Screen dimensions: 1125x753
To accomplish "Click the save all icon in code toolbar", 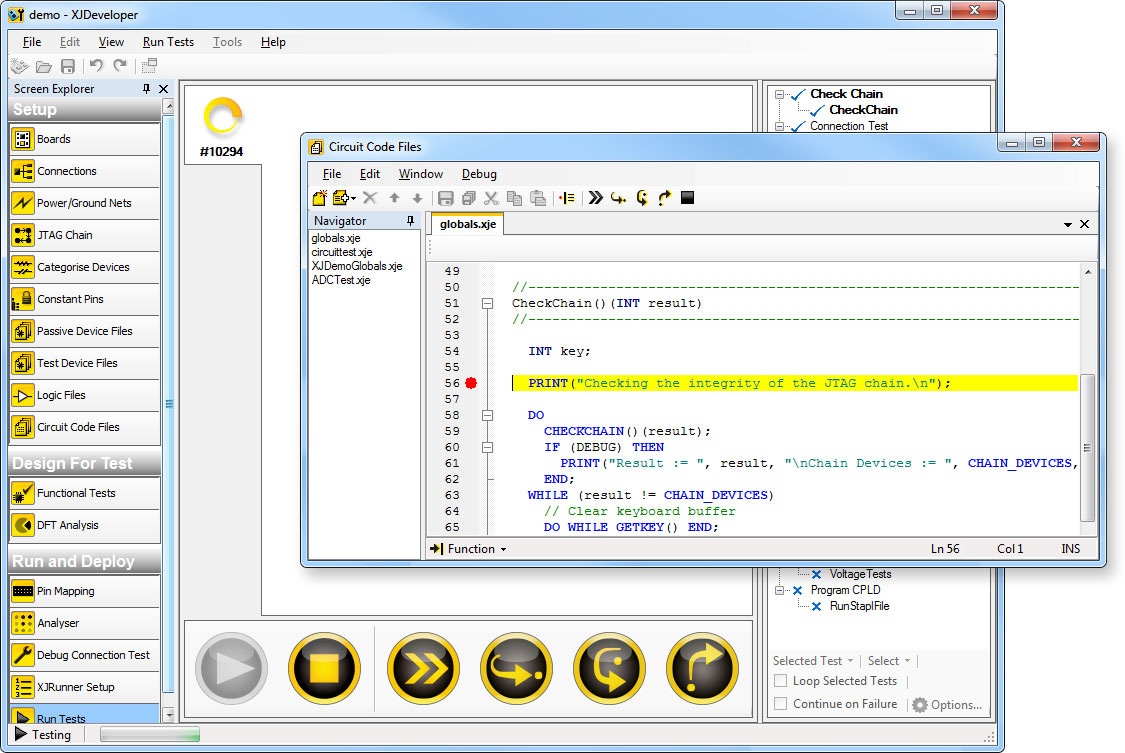I will tap(469, 198).
